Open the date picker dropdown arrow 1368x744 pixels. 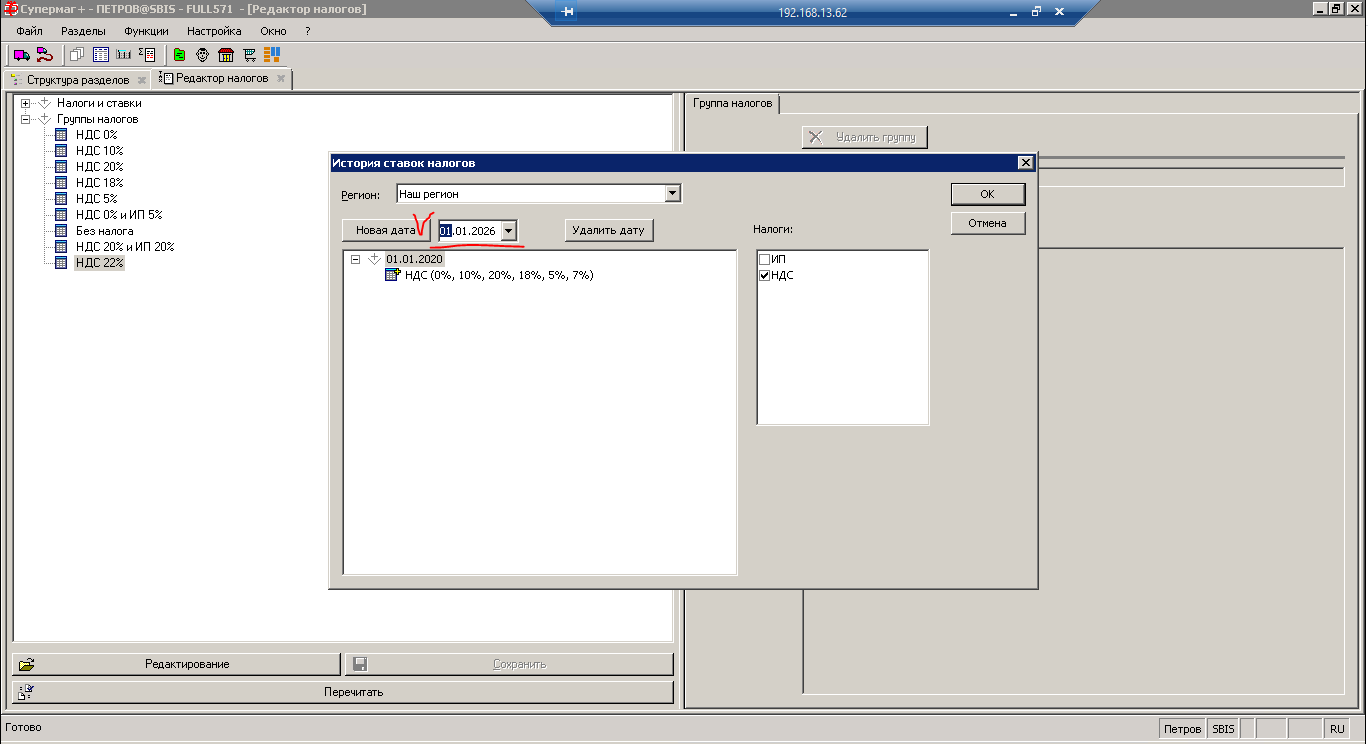pyautogui.click(x=509, y=231)
